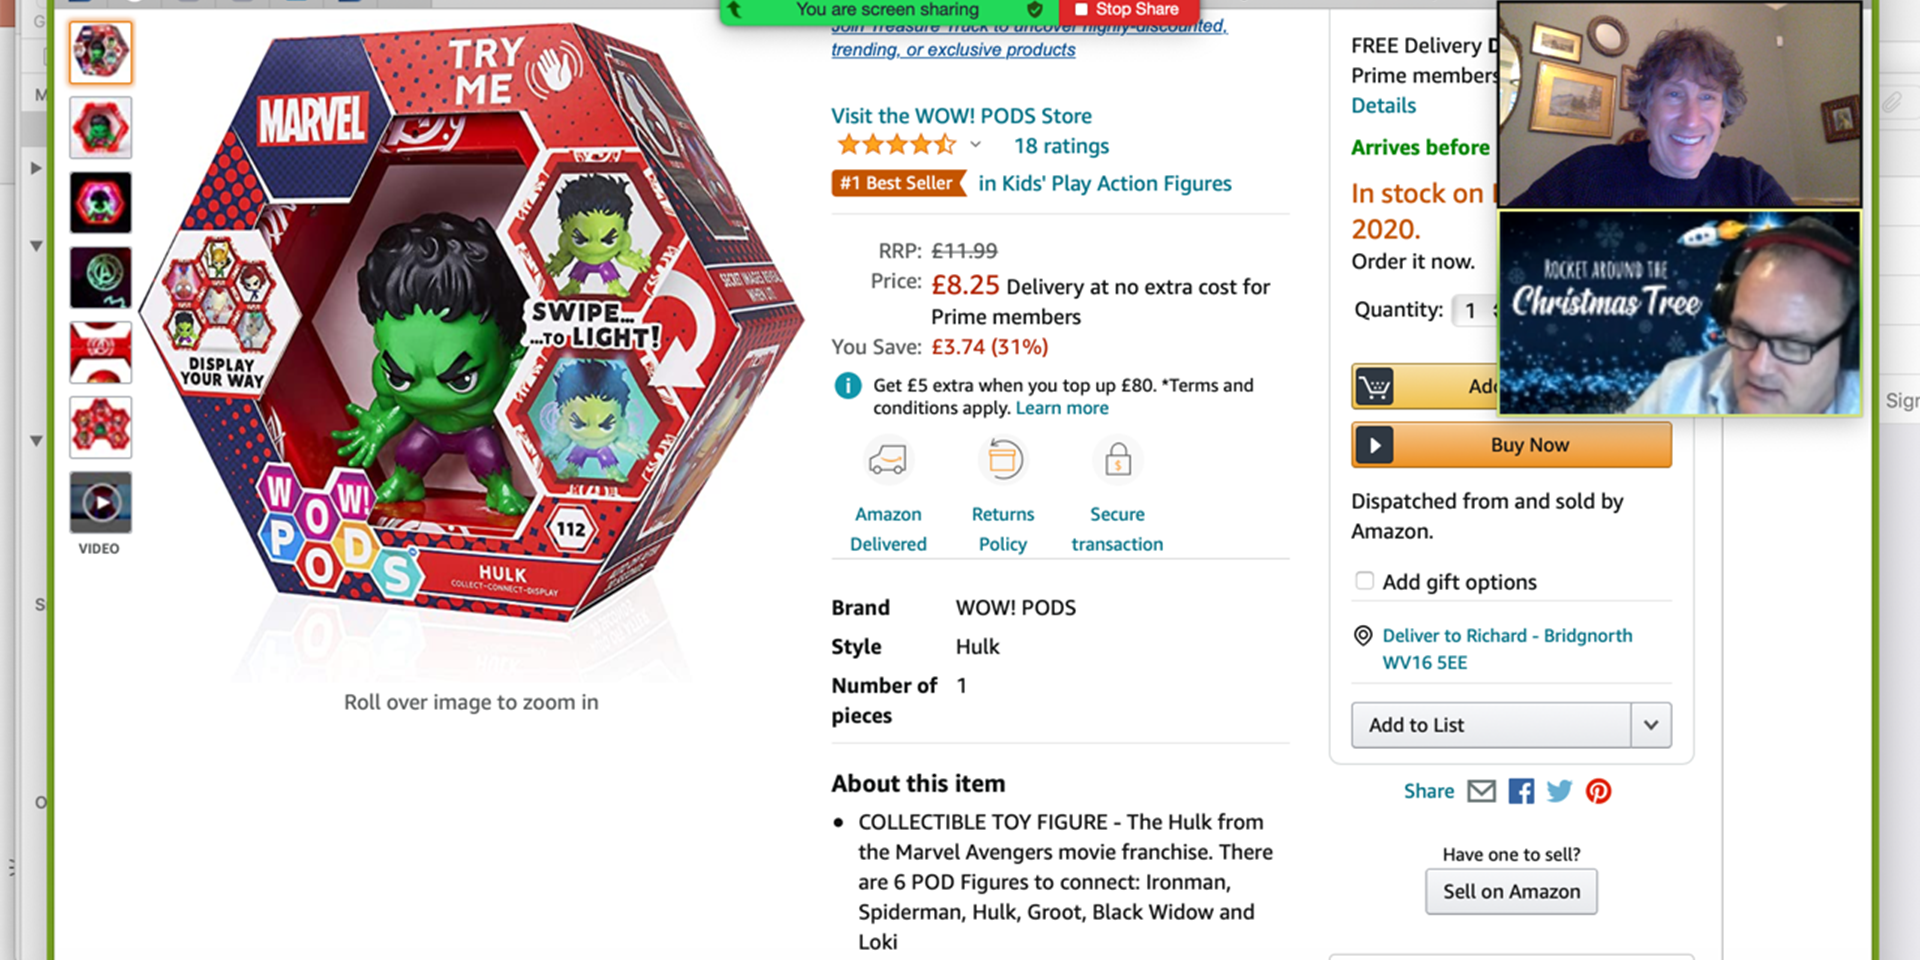The width and height of the screenshot is (1920, 960).
Task: Share product on Facebook
Action: 1521,792
